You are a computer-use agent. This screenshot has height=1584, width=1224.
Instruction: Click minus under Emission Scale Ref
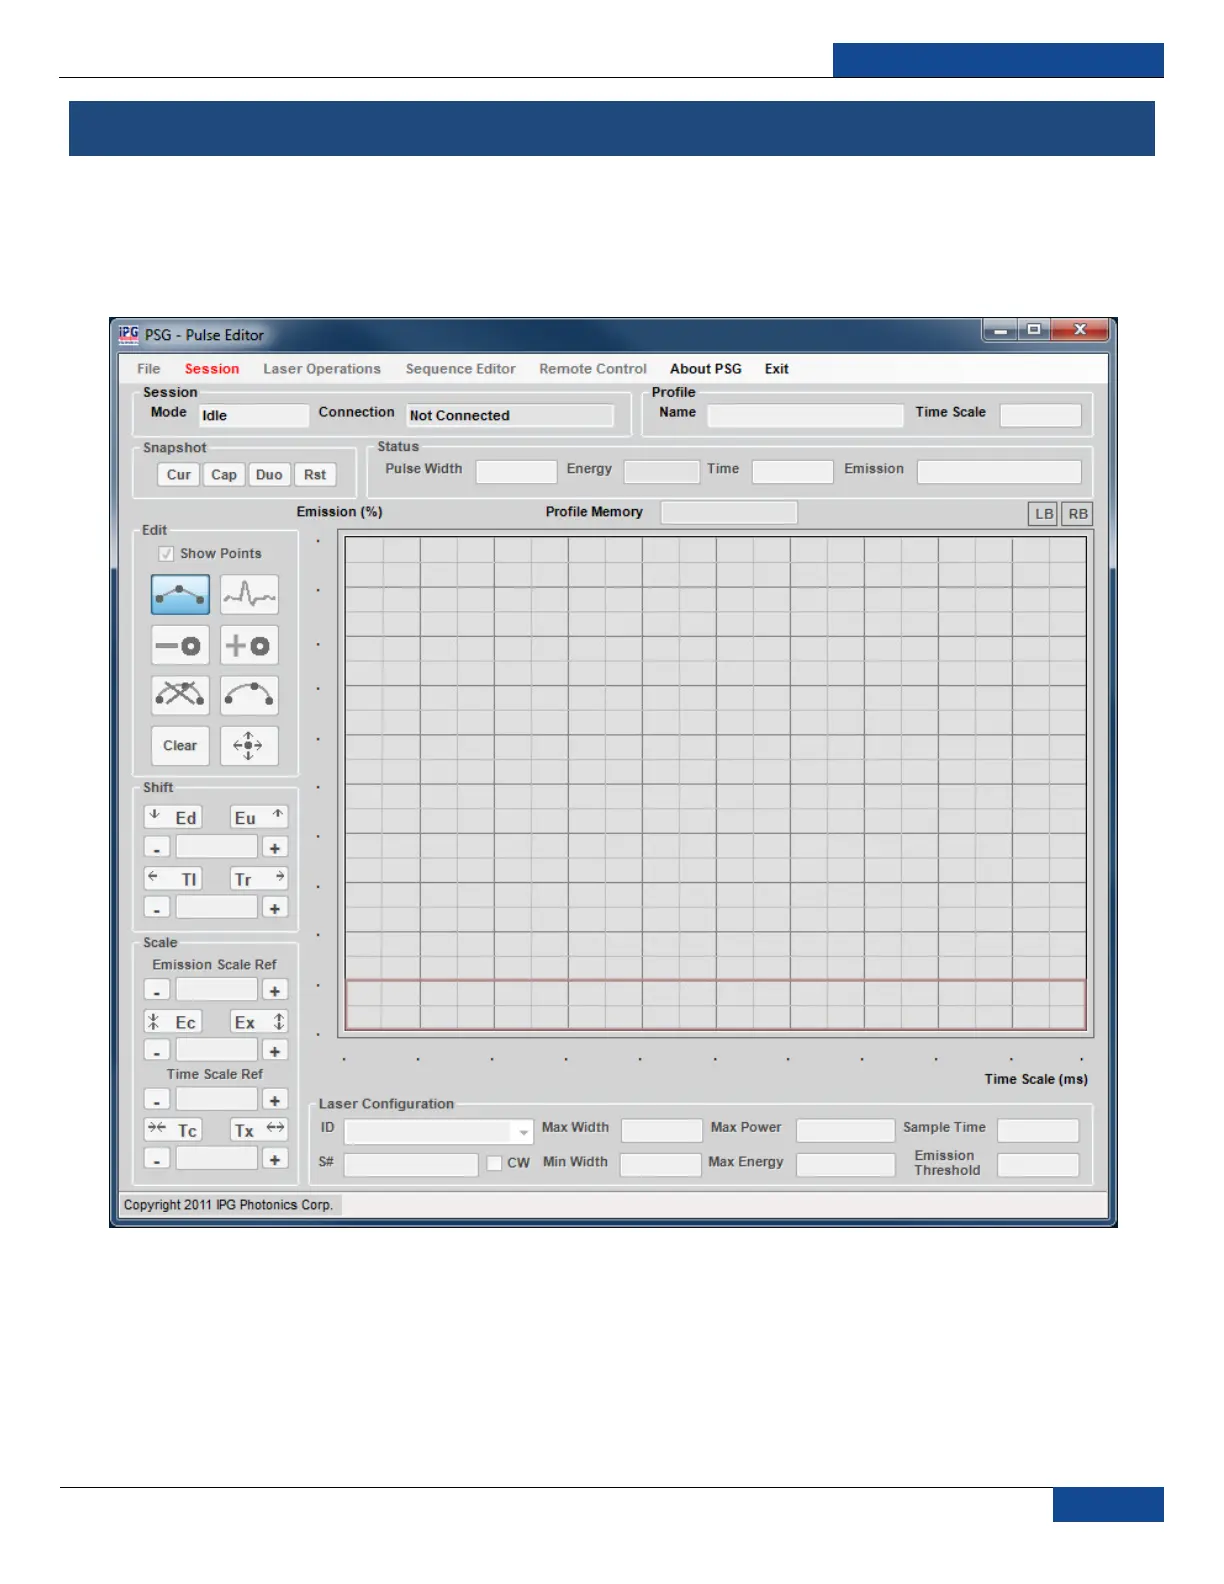point(157,990)
